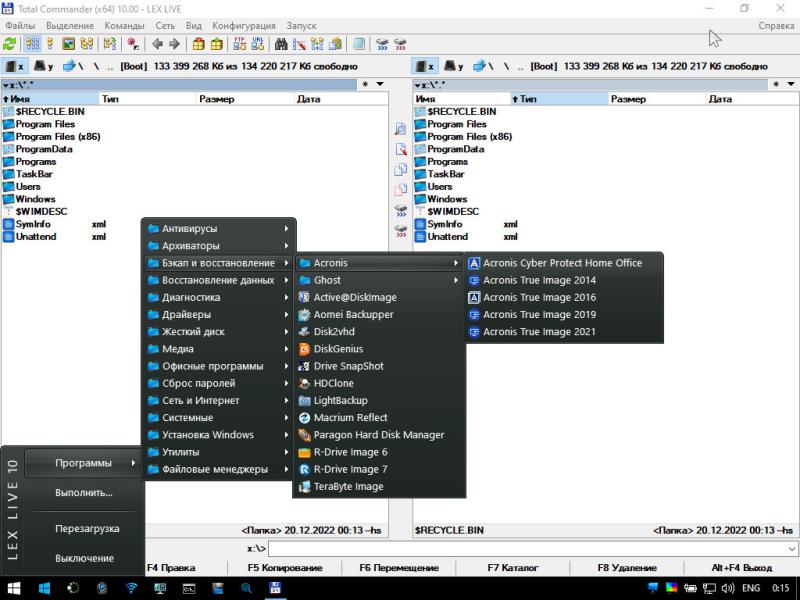
Task: Launch the Multi-Rename tool icon
Action: pos(299,44)
